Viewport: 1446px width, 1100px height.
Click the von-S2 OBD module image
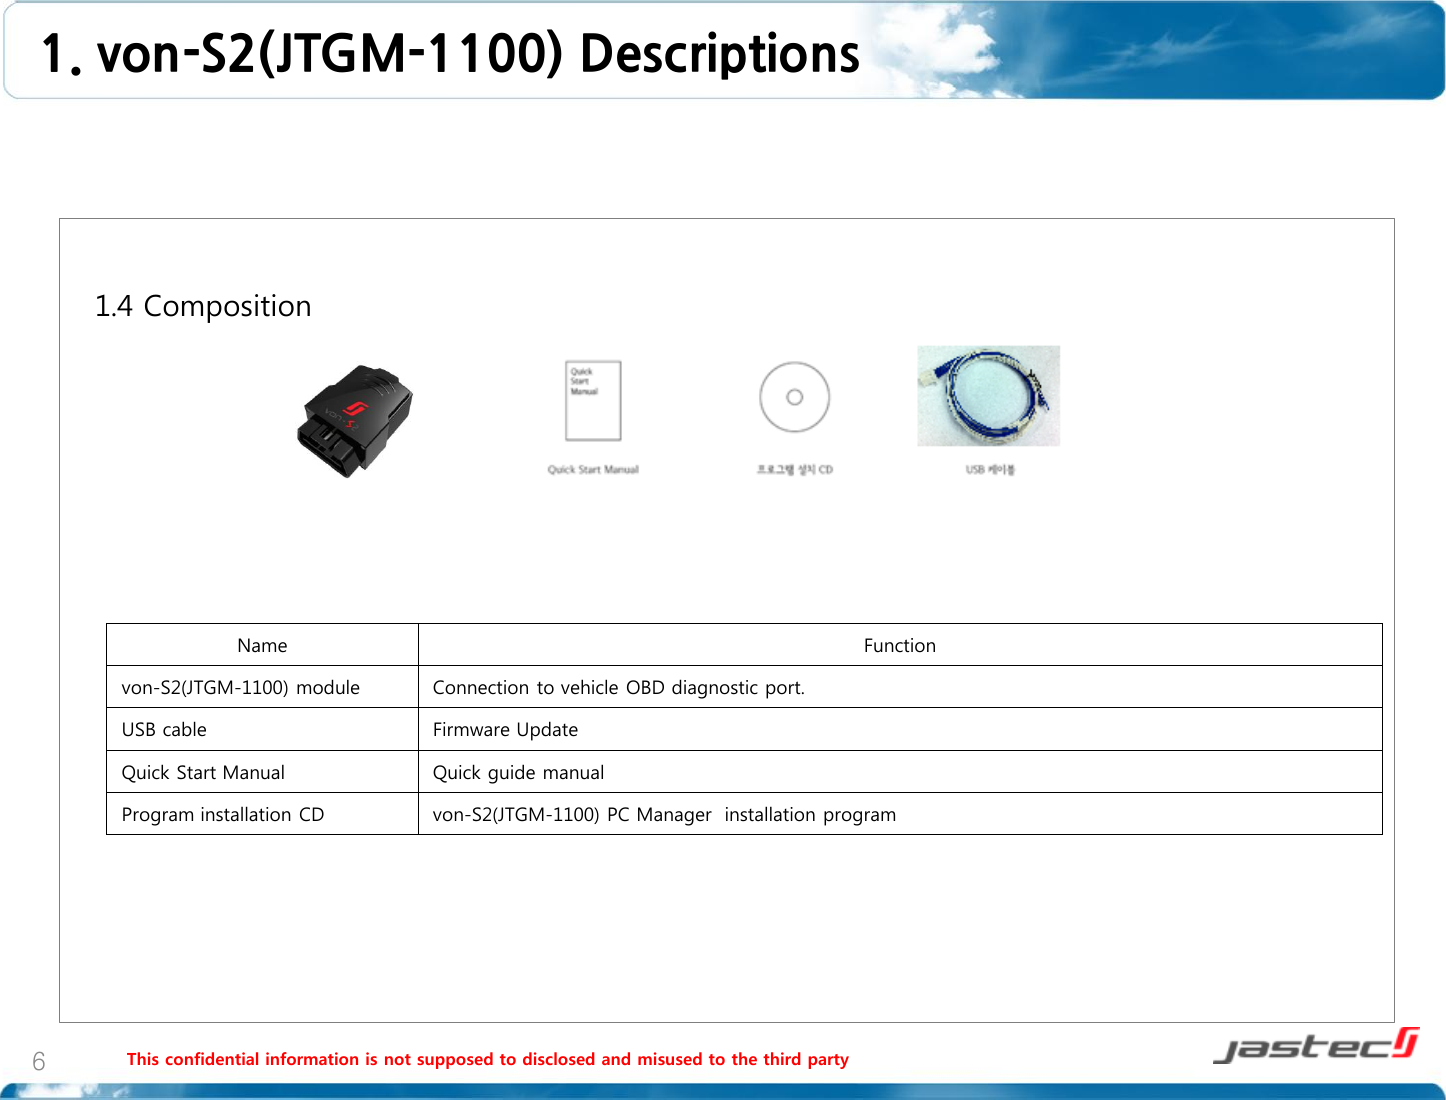point(355,421)
